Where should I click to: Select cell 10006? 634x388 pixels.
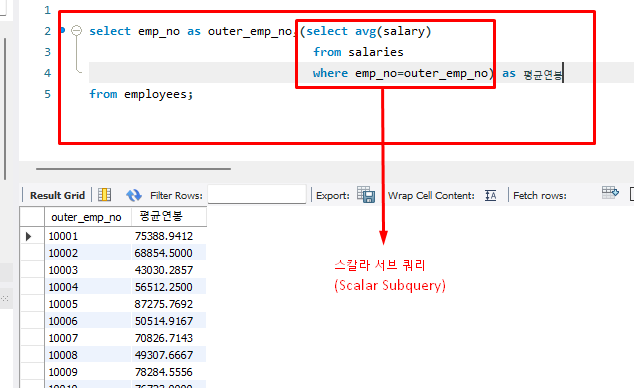(88, 321)
